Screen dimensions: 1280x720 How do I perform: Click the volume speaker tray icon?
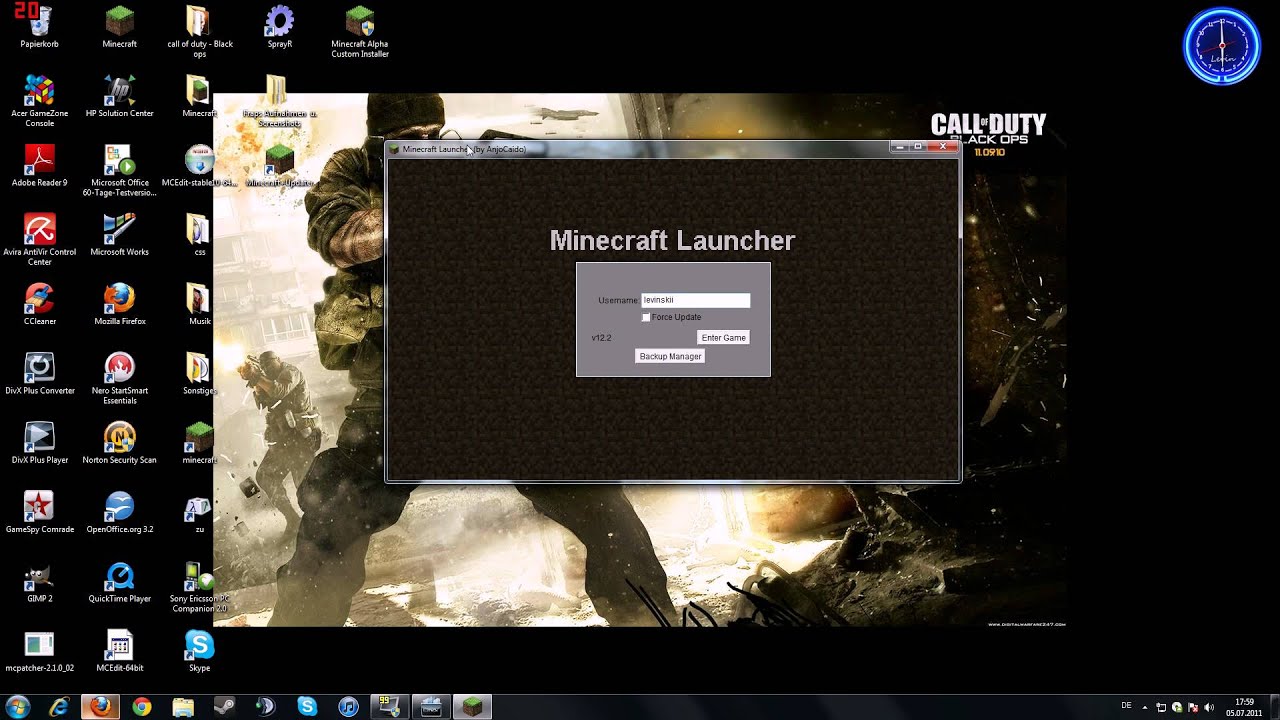[1209, 707]
